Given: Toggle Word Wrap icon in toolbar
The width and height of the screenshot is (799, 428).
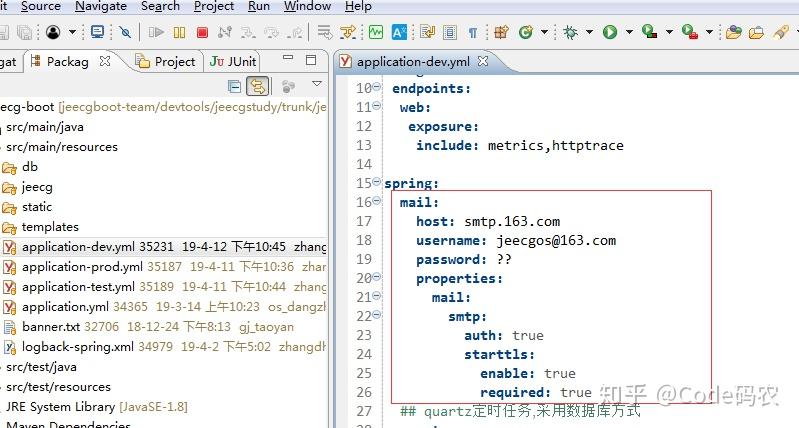Looking at the screenshot, I should point(427,33).
